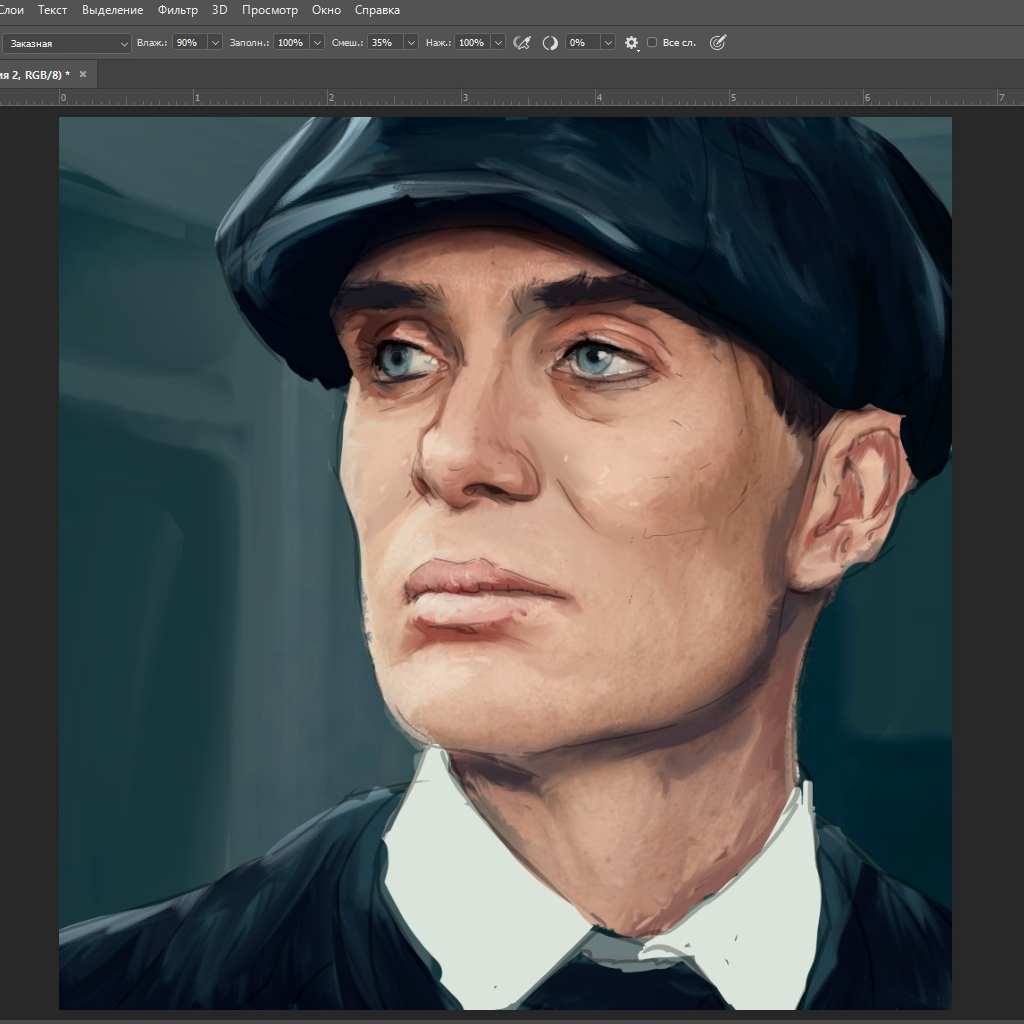Open the Выделение menu
Viewport: 1024px width, 1024px height.
[112, 10]
